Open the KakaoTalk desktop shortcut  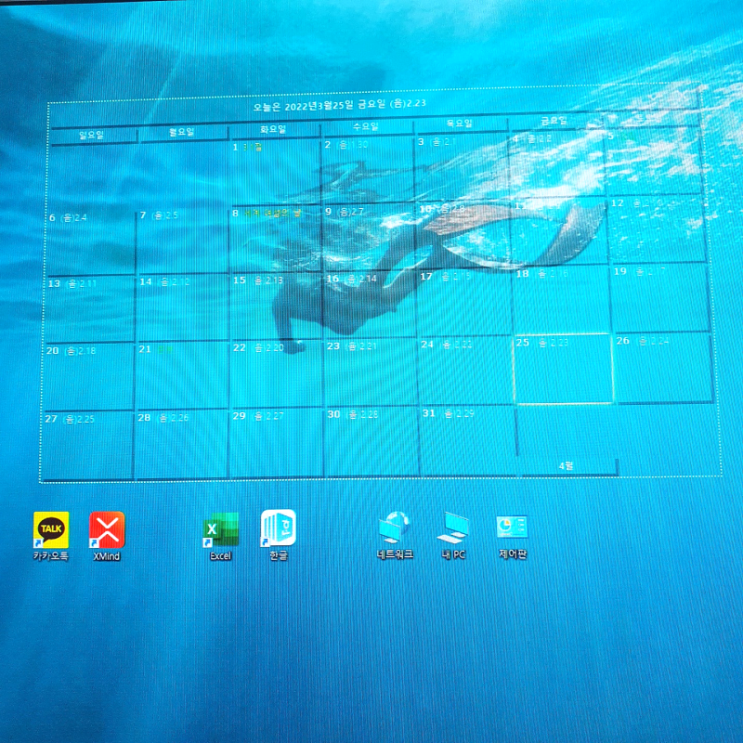51,535
